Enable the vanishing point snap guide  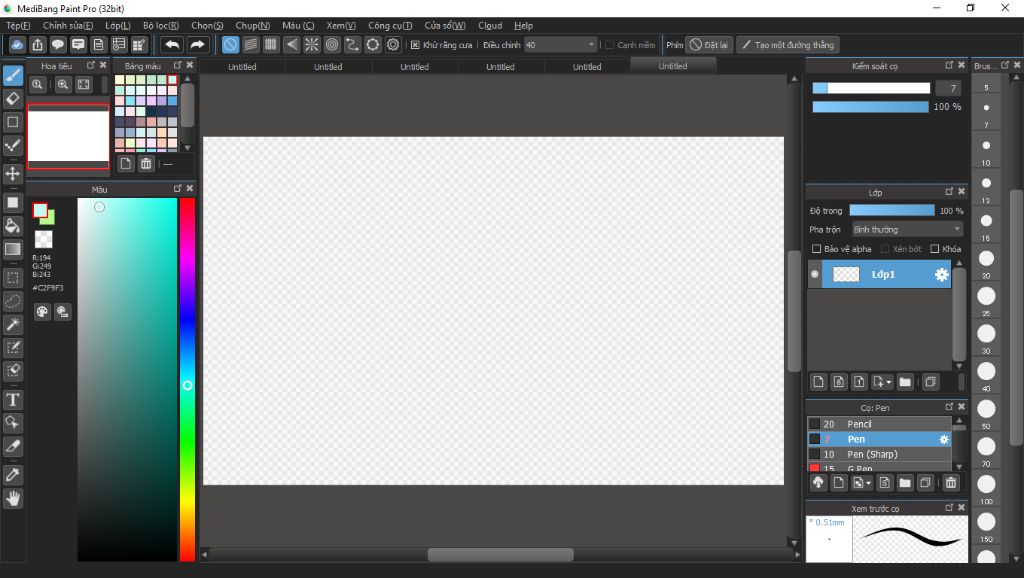pyautogui.click(x=291, y=45)
